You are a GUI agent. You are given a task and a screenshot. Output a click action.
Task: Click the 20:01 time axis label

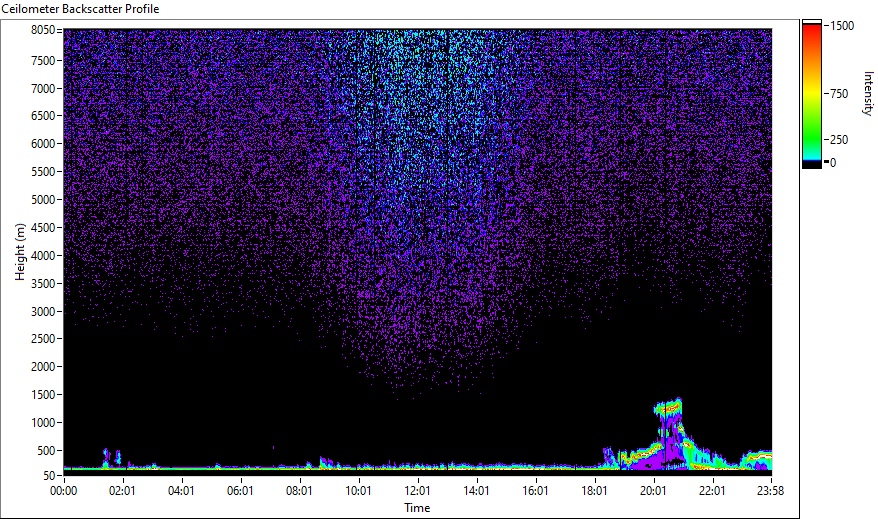coord(653,491)
